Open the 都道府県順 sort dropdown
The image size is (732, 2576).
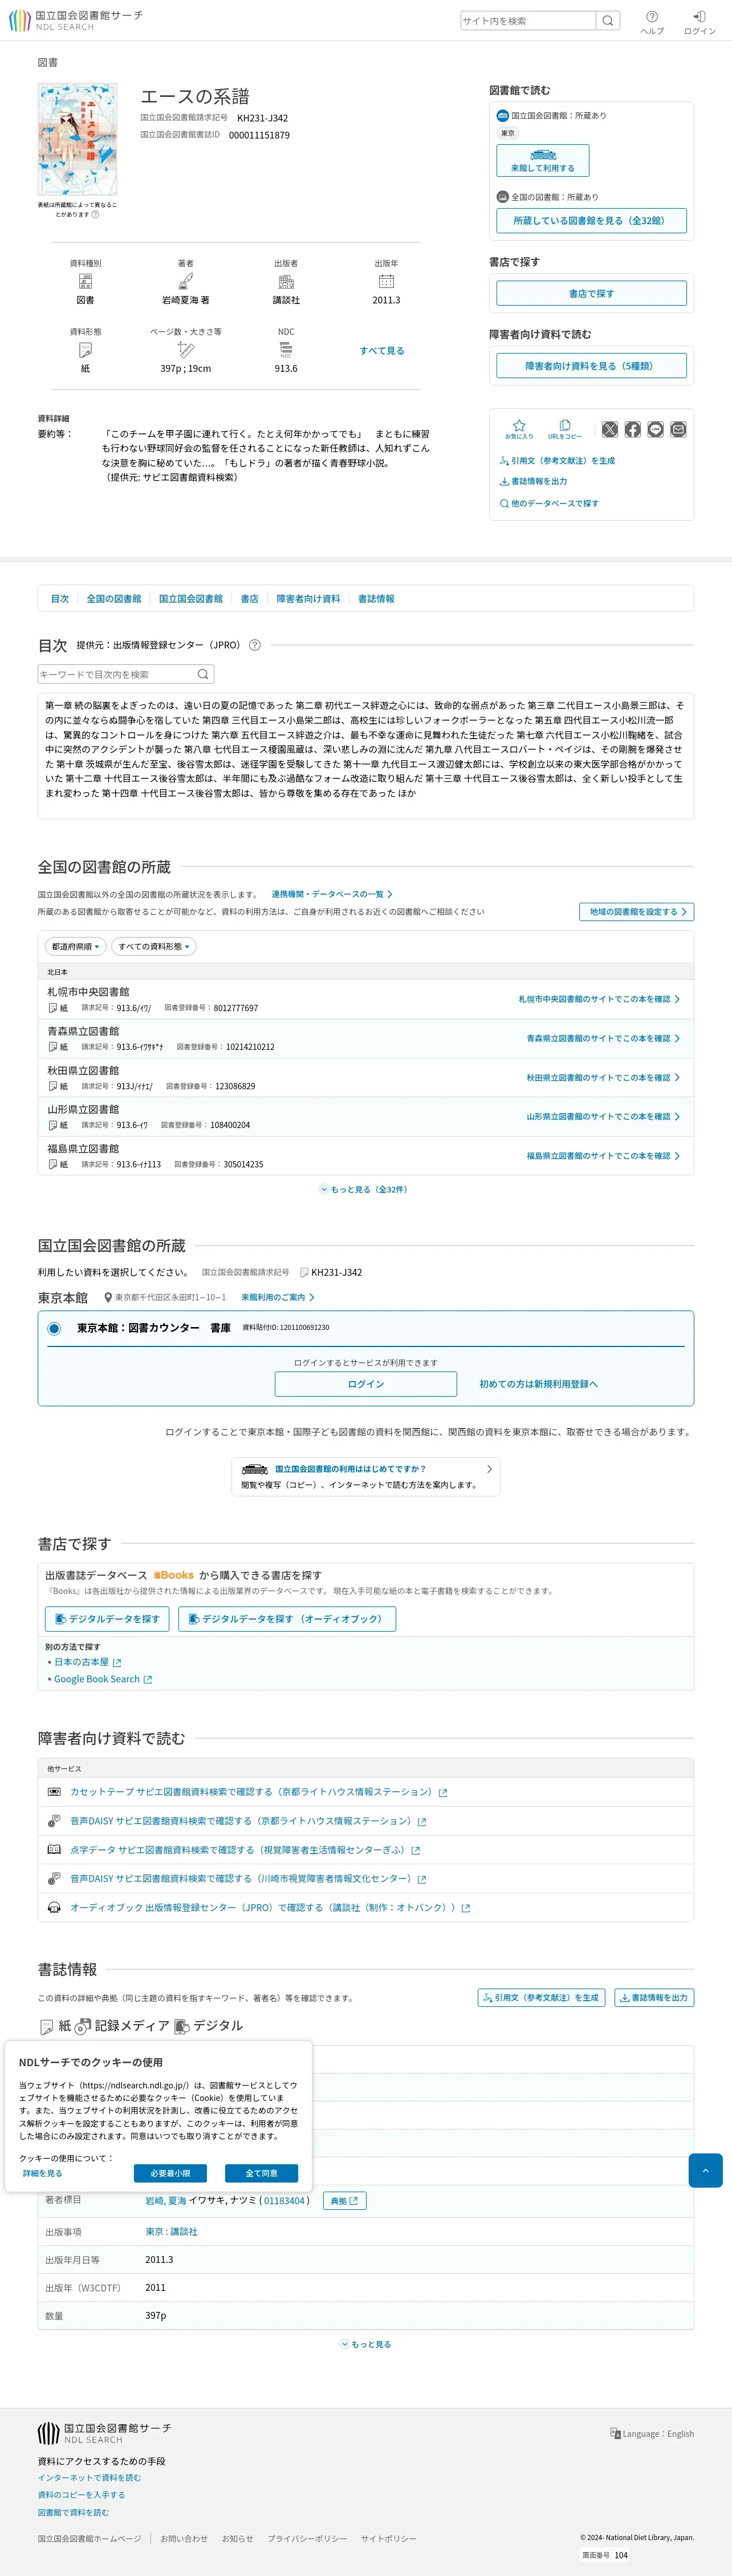(75, 946)
